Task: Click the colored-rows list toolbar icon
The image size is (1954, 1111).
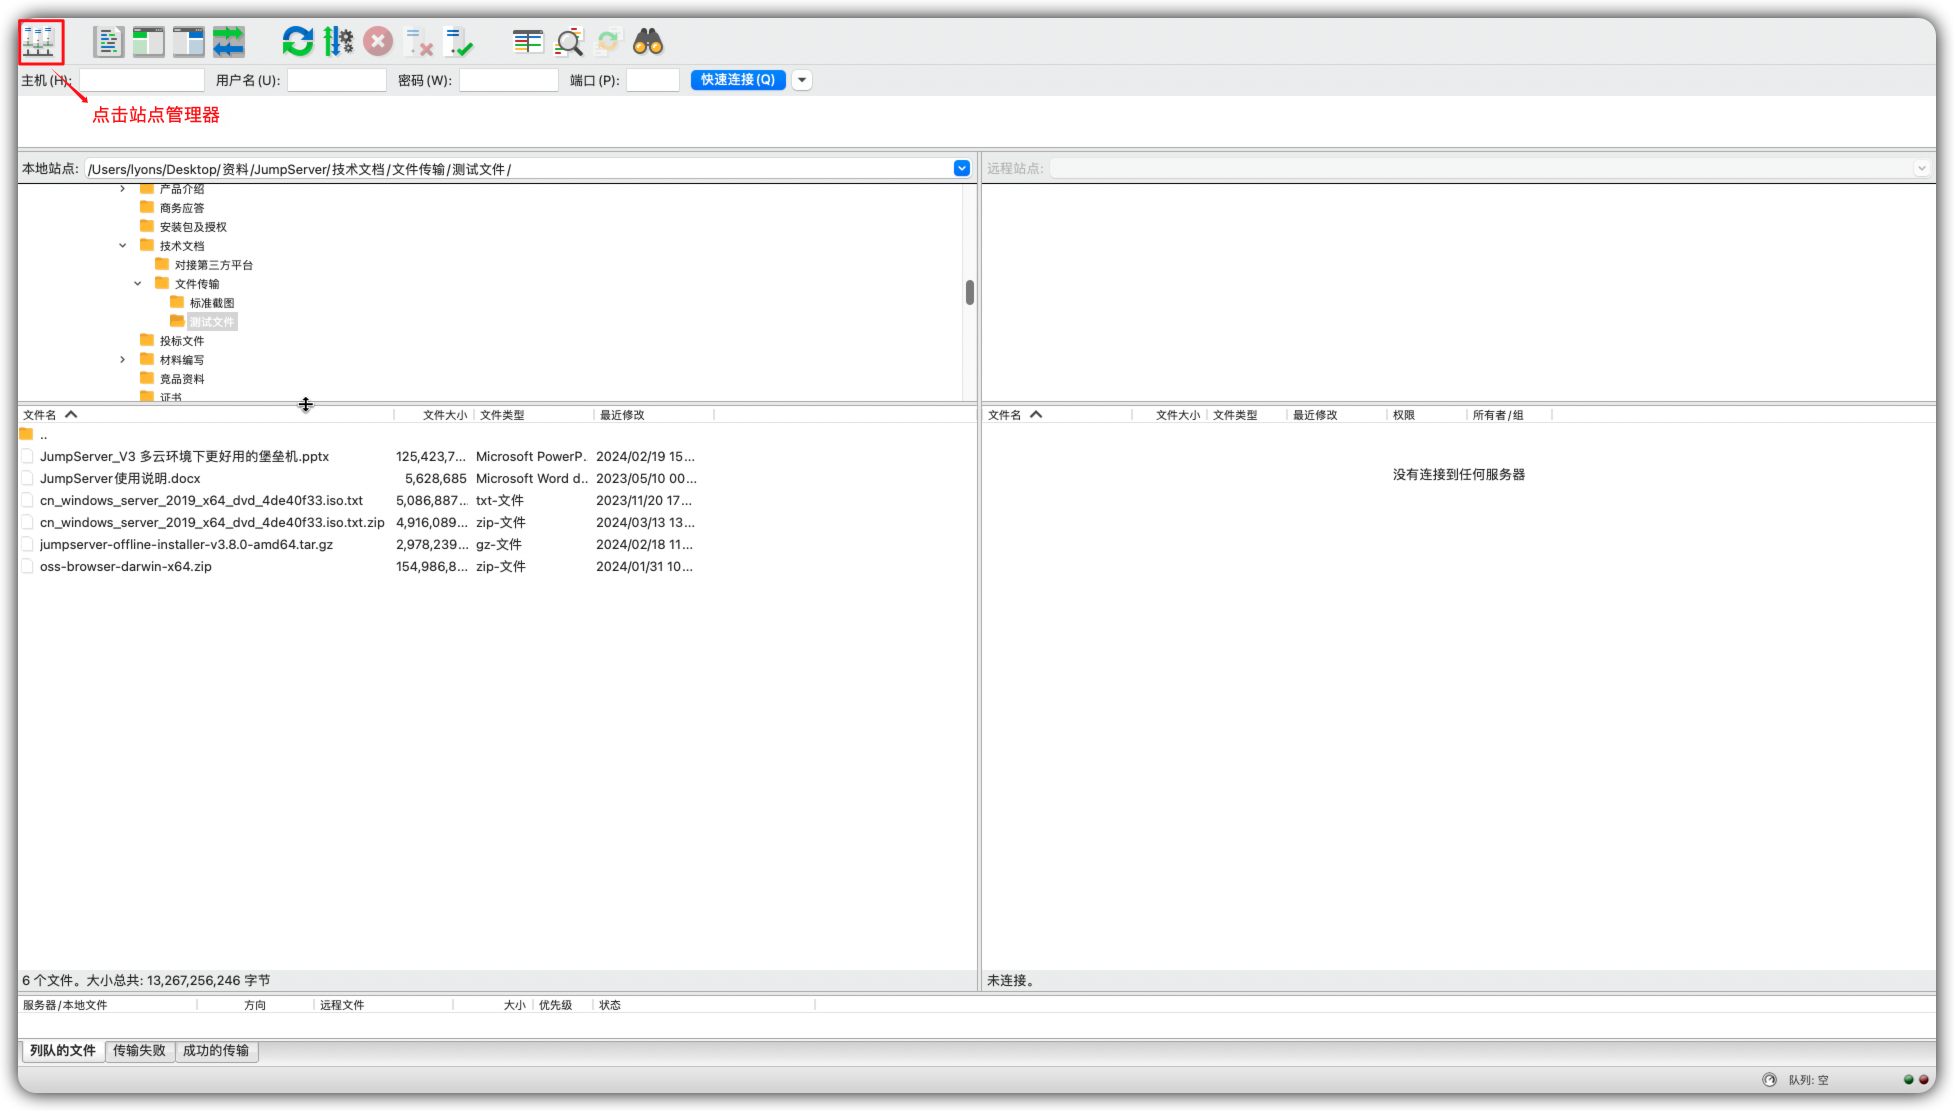Action: (528, 42)
